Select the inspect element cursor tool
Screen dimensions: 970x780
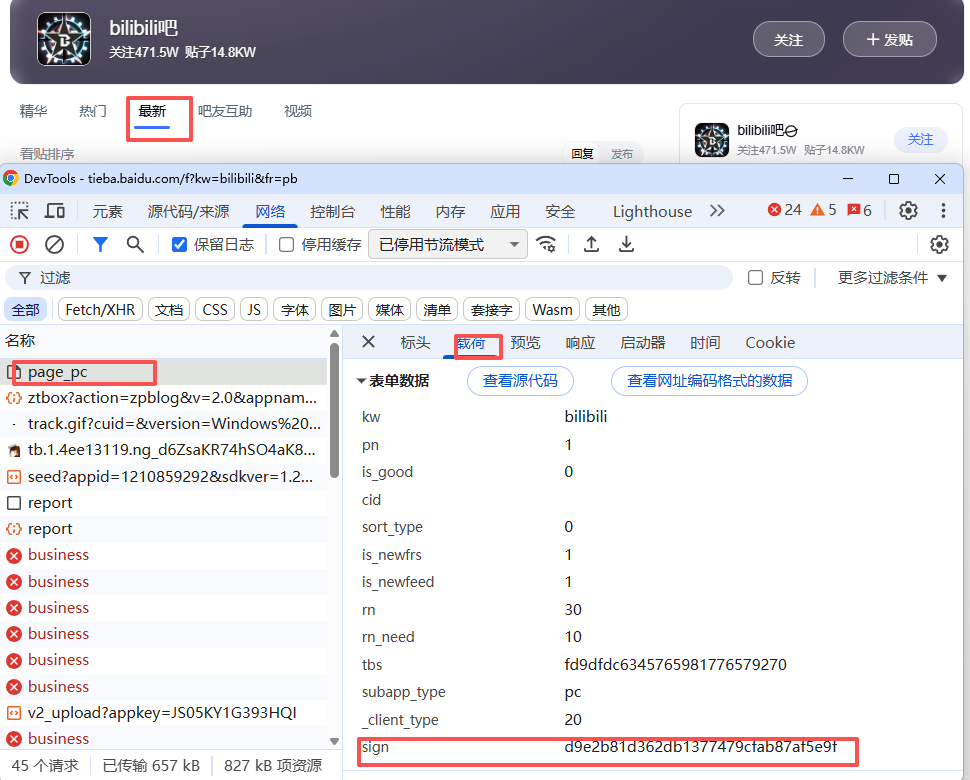click(x=18, y=210)
